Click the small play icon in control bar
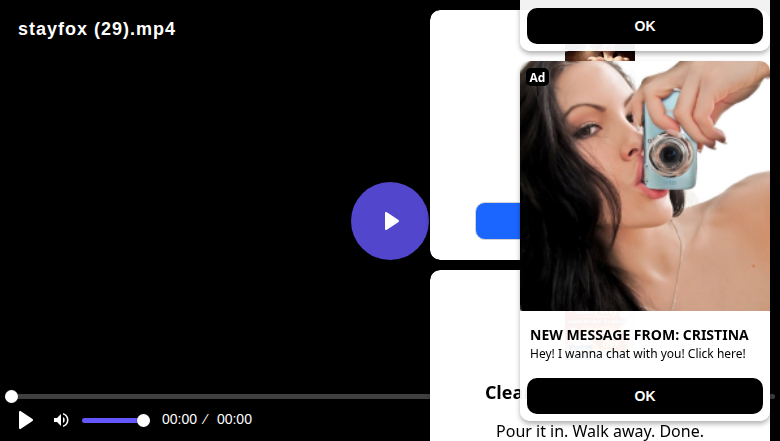Image resolution: width=780 pixels, height=441 pixels. click(x=25, y=420)
